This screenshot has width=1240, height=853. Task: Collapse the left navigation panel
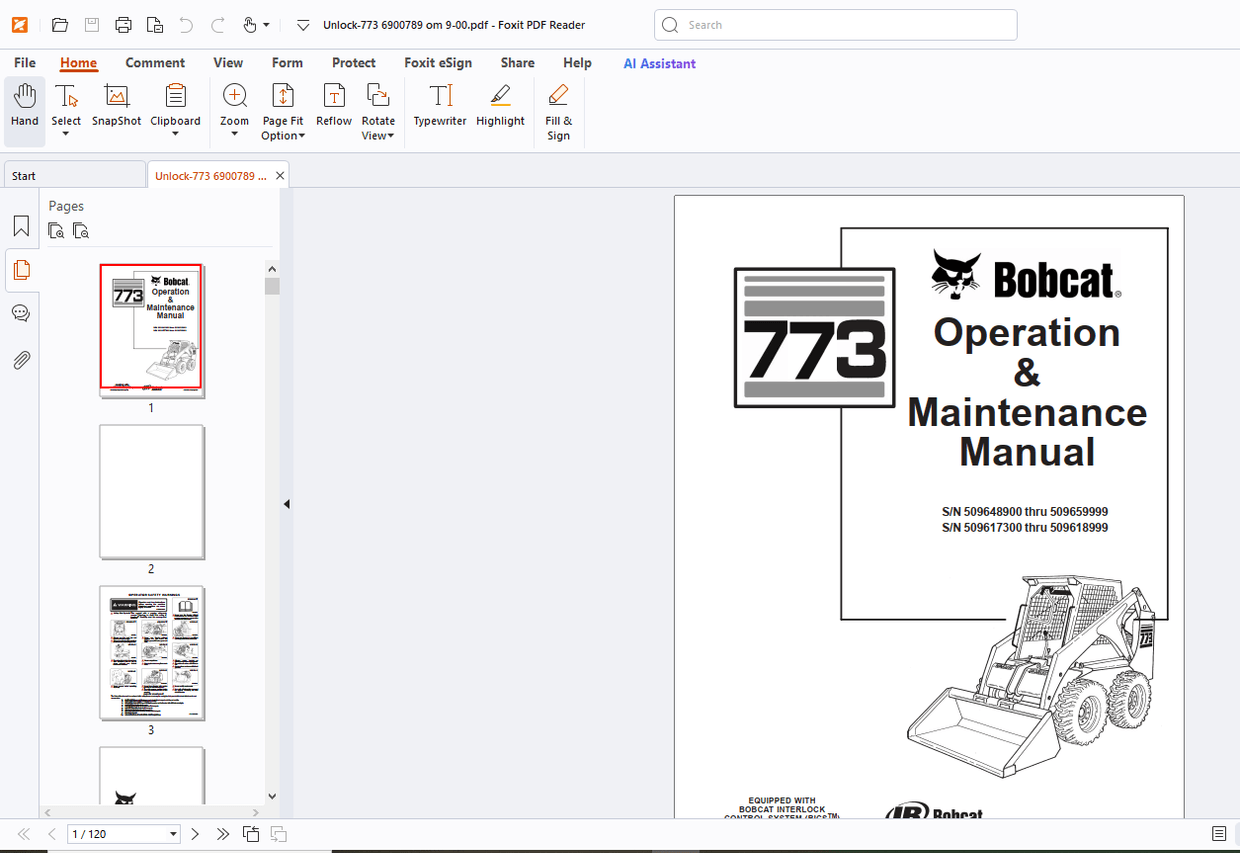click(286, 503)
